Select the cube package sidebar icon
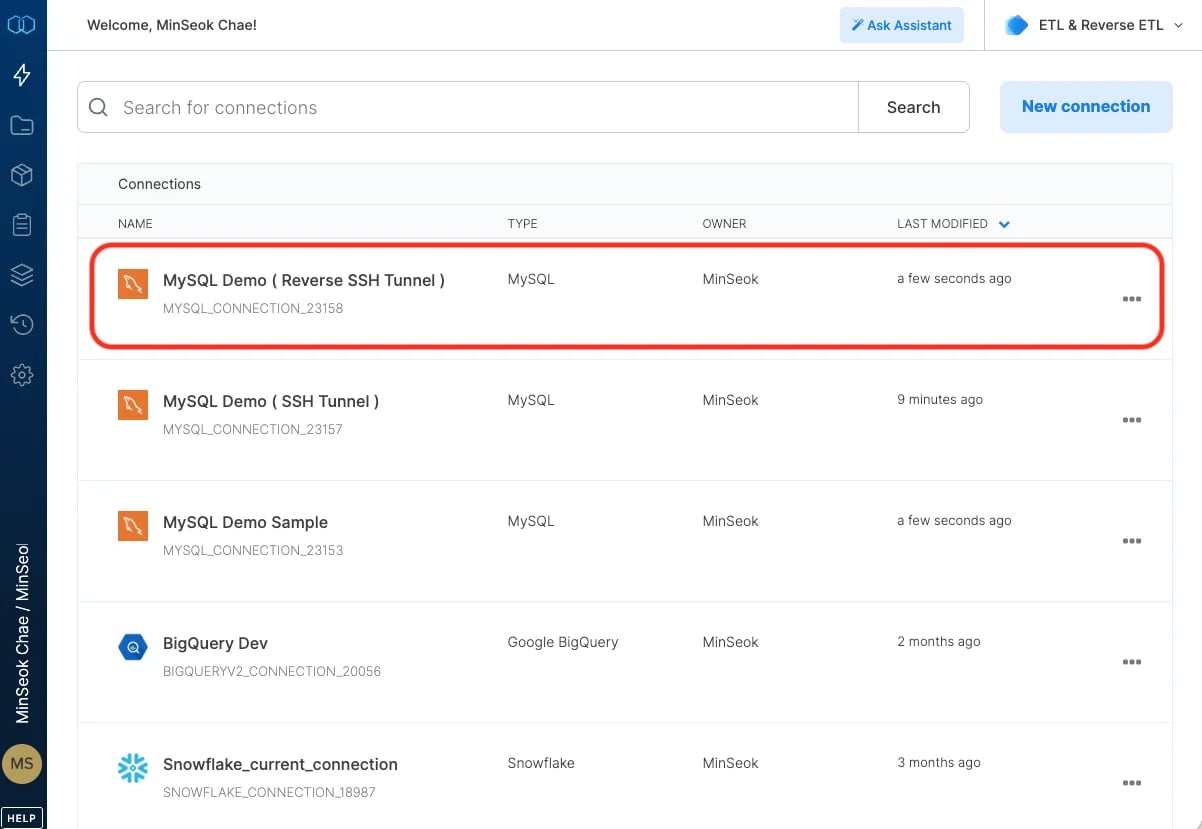The width and height of the screenshot is (1202, 829). pyautogui.click(x=22, y=175)
